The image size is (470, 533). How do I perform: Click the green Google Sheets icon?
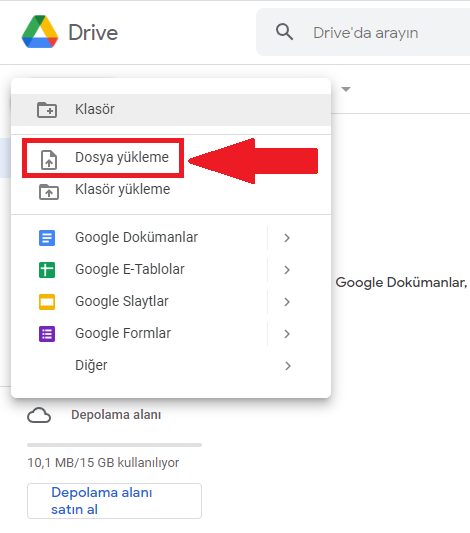pos(47,270)
